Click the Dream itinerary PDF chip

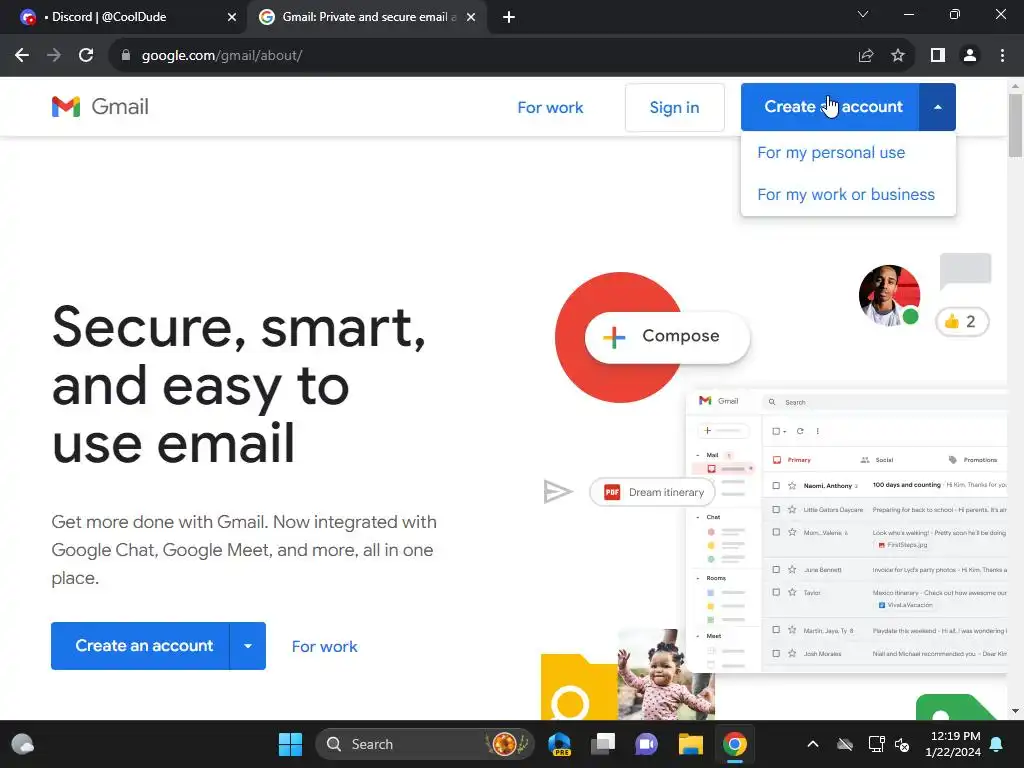pyautogui.click(x=652, y=492)
